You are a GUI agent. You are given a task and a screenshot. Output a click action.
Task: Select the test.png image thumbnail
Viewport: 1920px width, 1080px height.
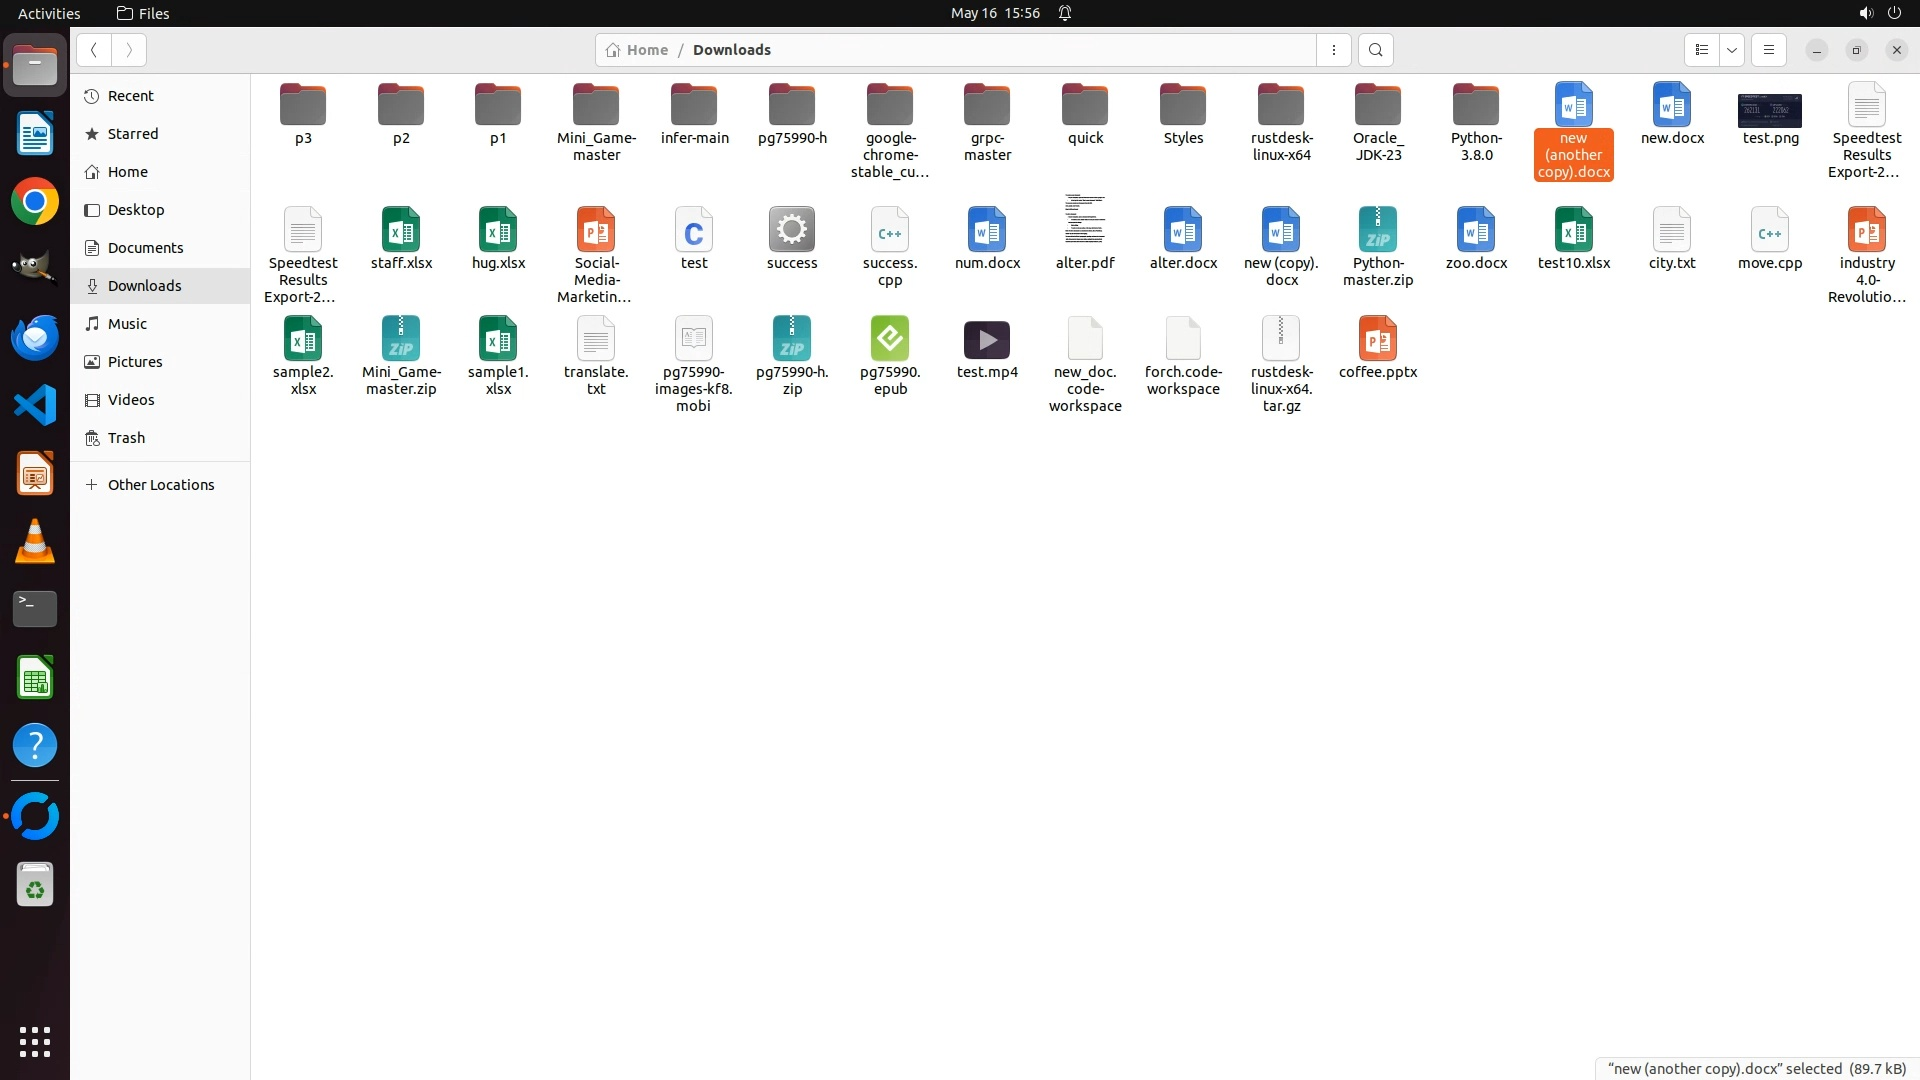point(1770,110)
